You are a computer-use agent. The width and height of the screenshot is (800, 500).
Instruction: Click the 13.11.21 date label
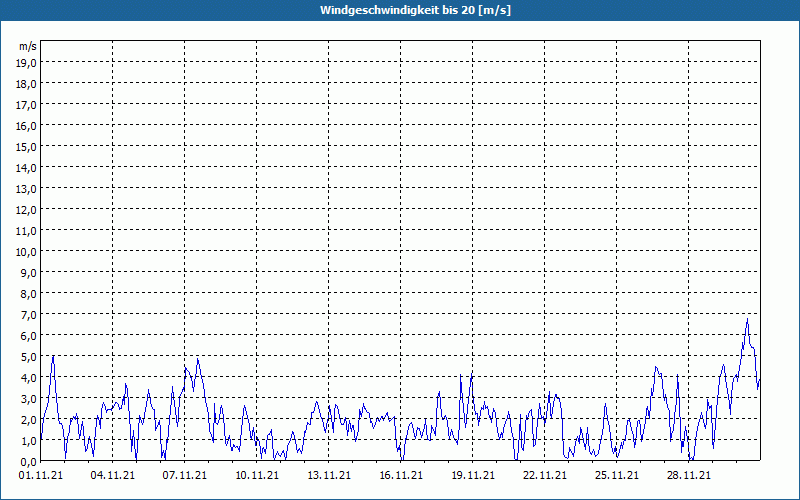point(329,476)
